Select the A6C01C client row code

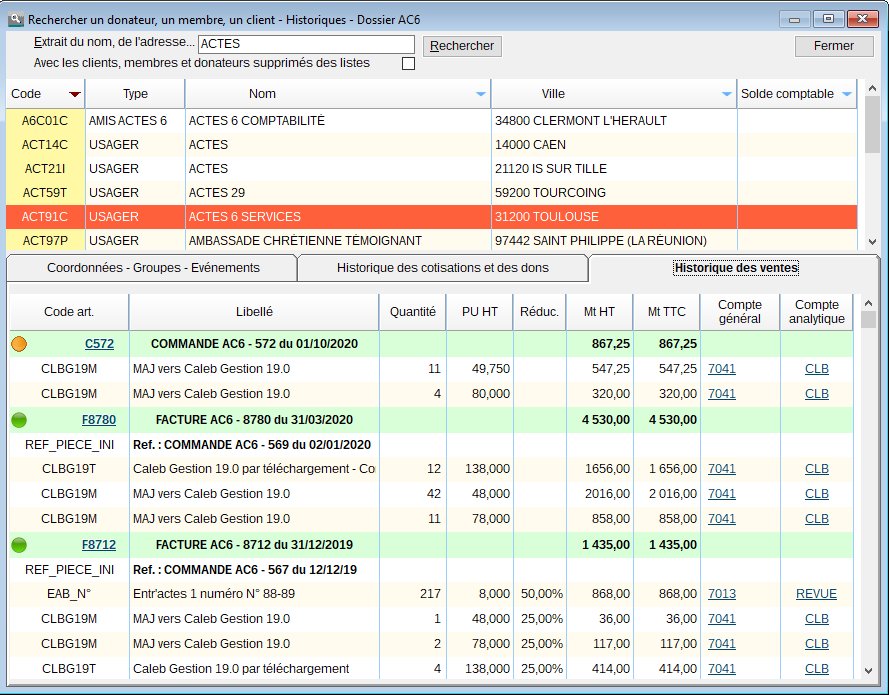pyautogui.click(x=45, y=121)
